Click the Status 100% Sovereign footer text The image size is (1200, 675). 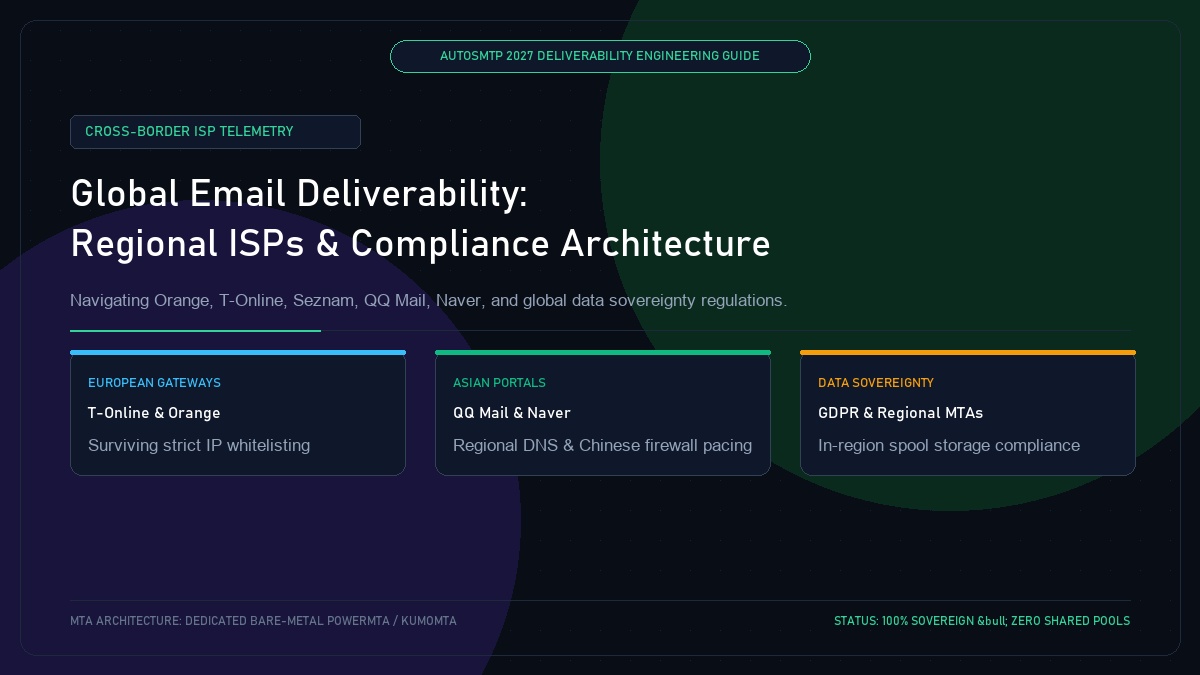(x=982, y=621)
